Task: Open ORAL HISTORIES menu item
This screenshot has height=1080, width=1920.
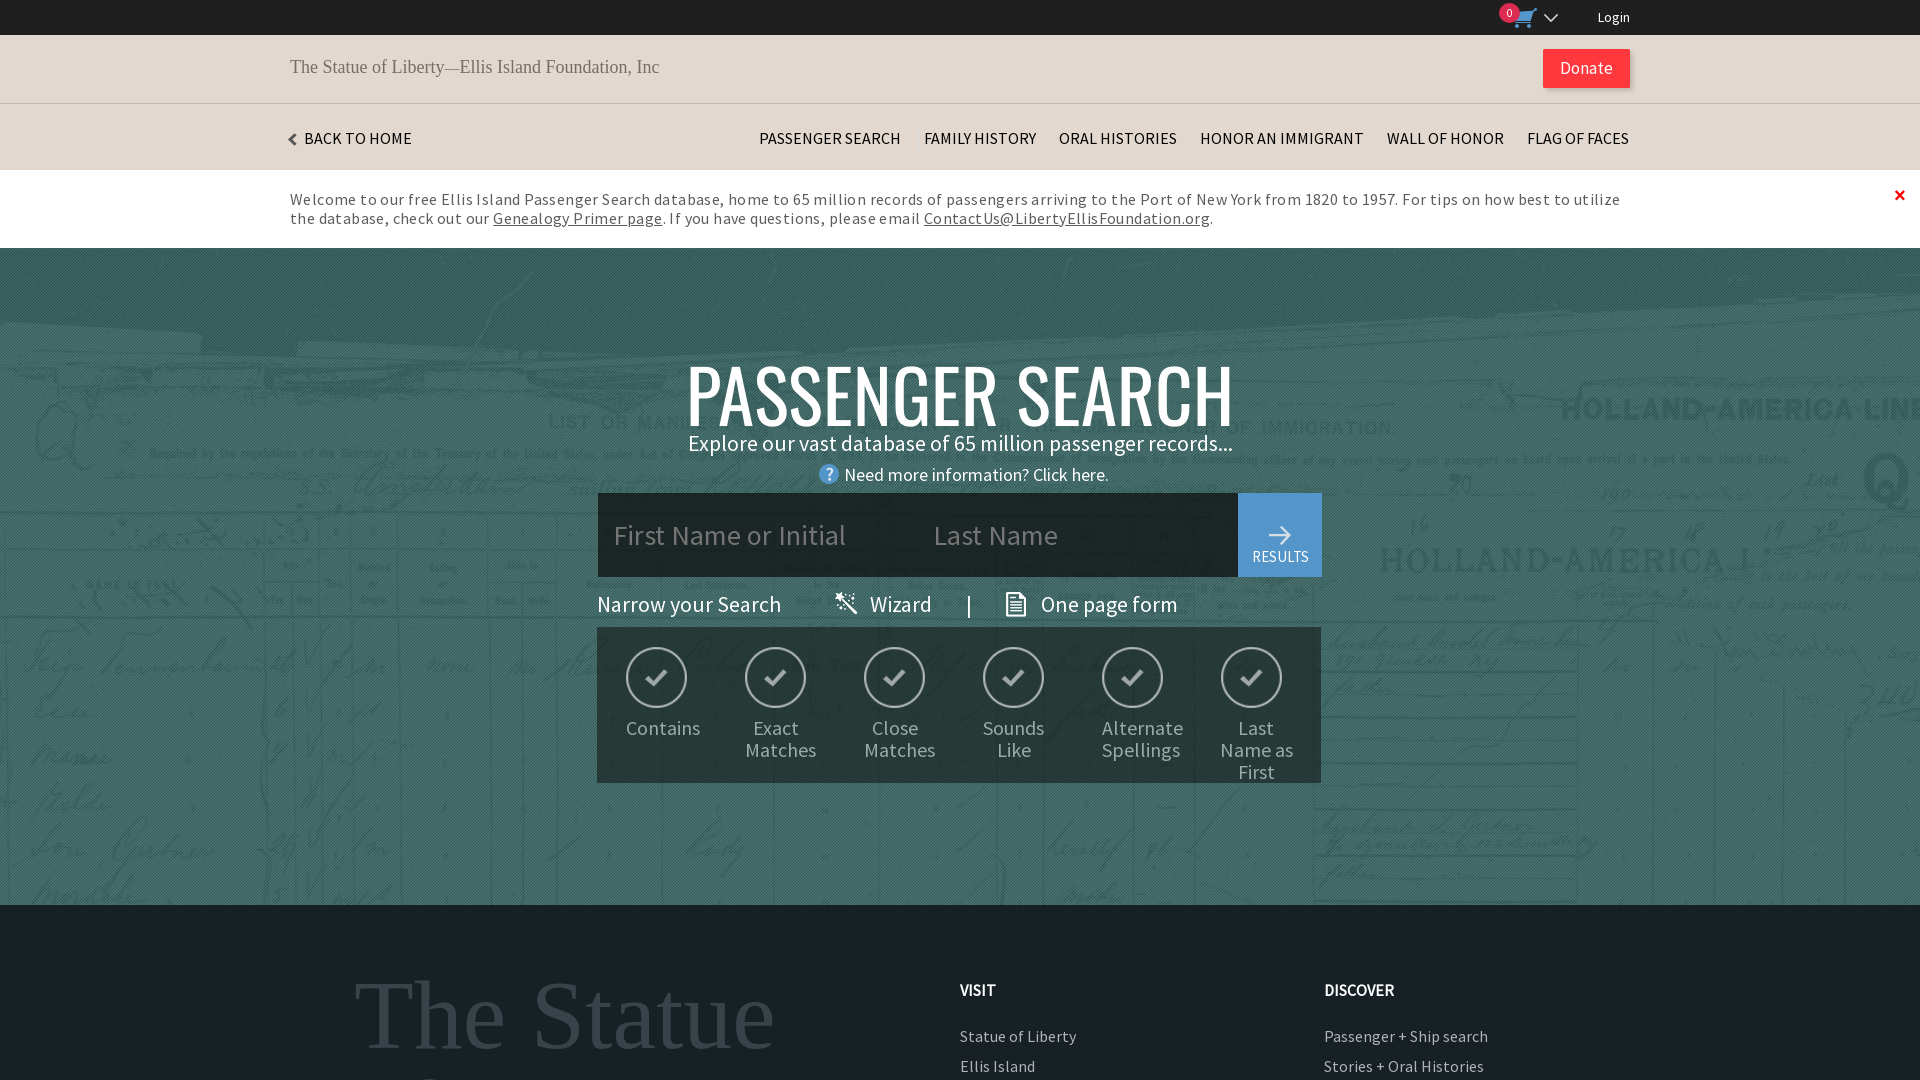Action: (x=1117, y=138)
